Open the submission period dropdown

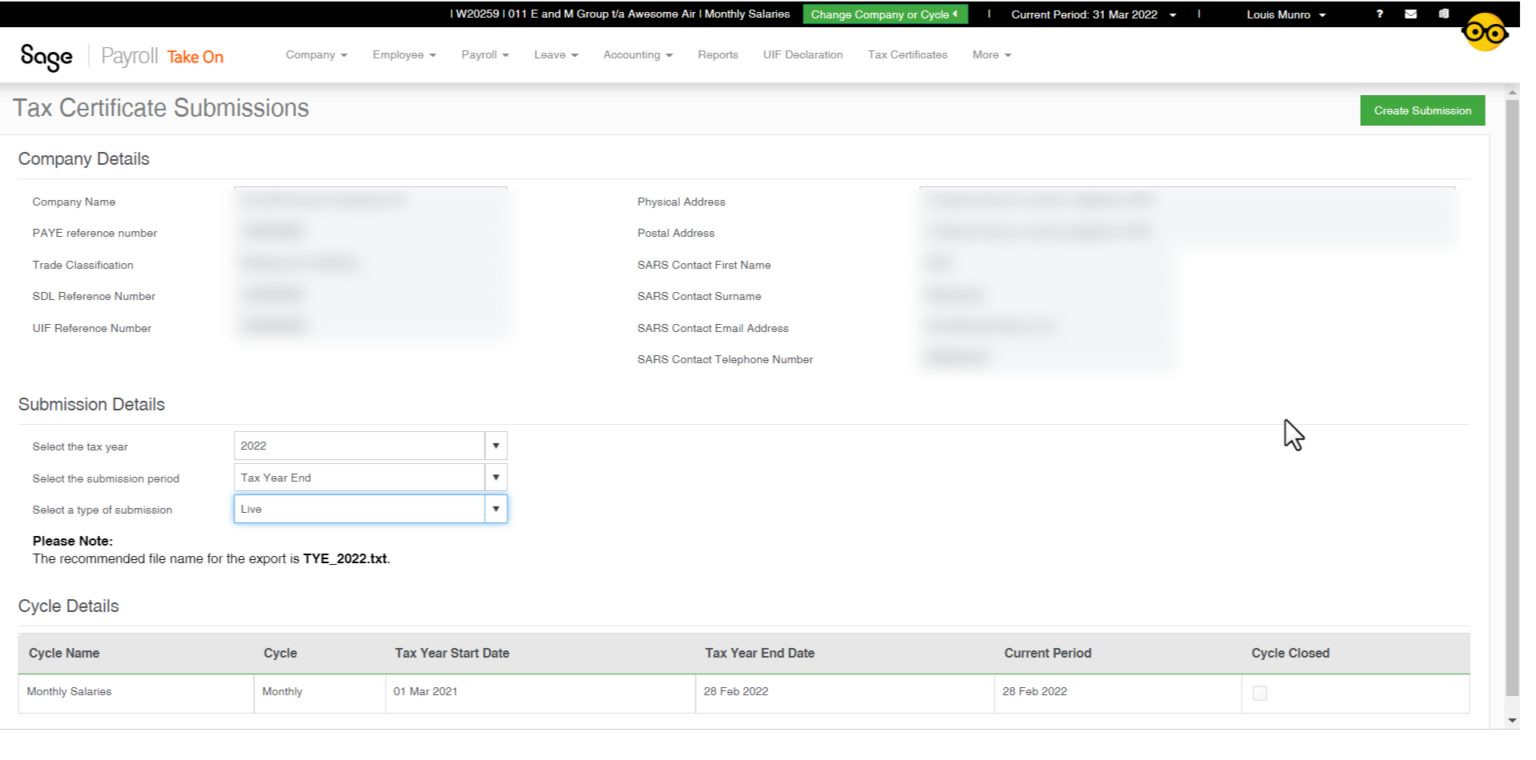[x=496, y=478]
